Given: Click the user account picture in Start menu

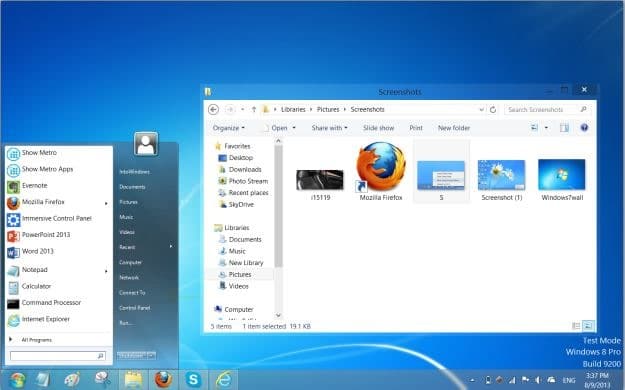Looking at the screenshot, I should (x=146, y=144).
